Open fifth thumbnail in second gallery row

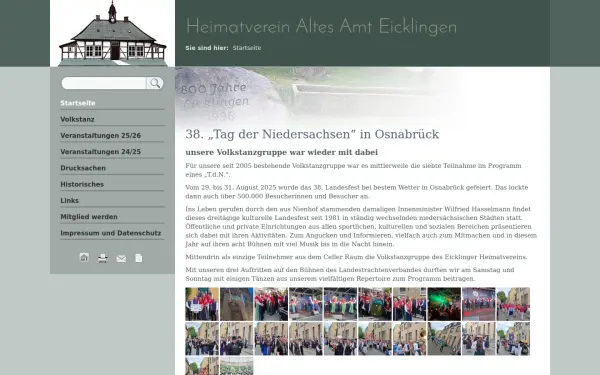pos(340,339)
